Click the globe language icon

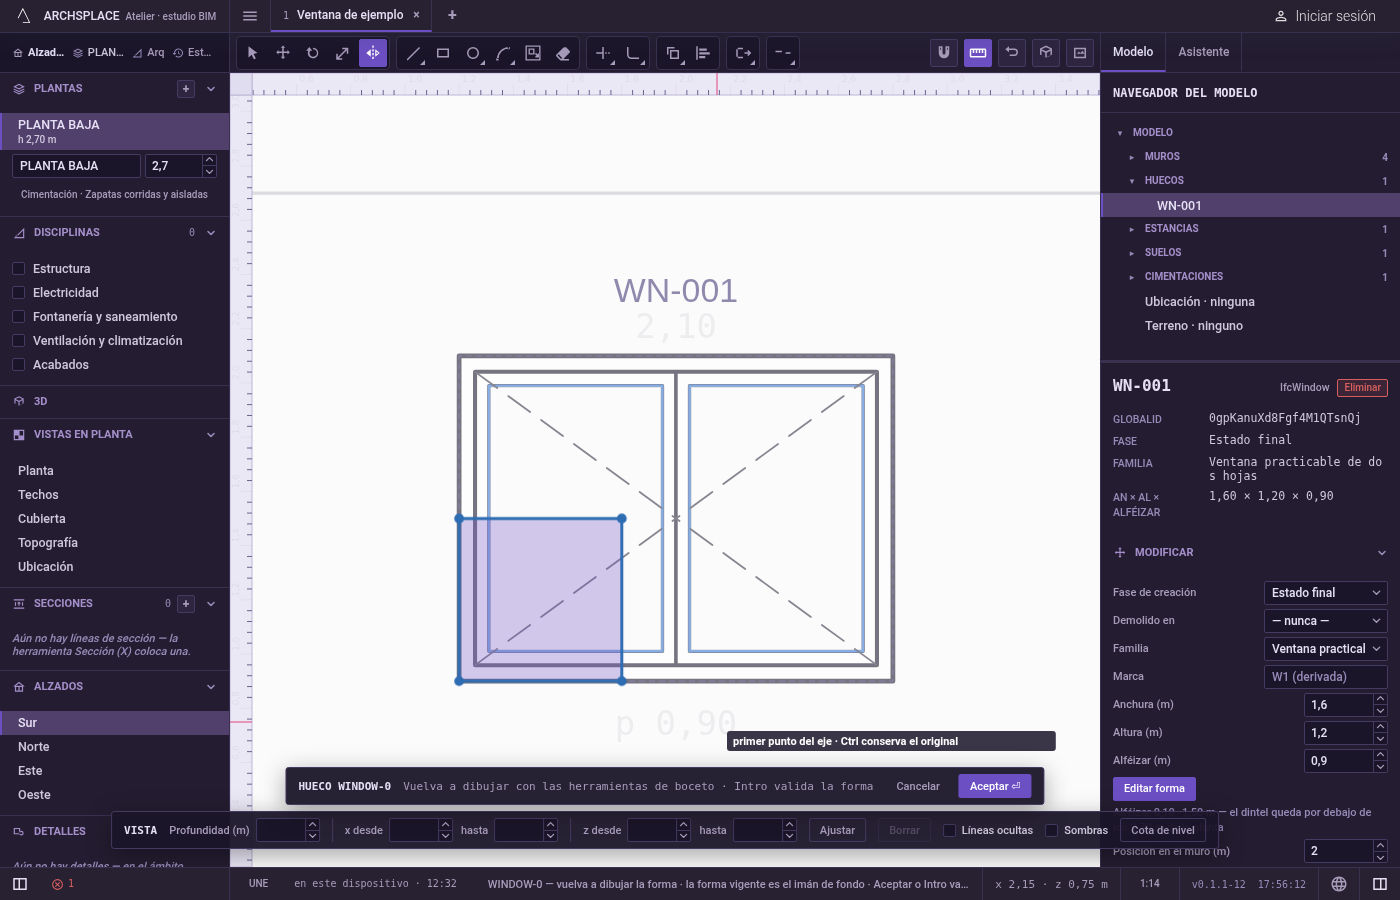[x=1339, y=884]
